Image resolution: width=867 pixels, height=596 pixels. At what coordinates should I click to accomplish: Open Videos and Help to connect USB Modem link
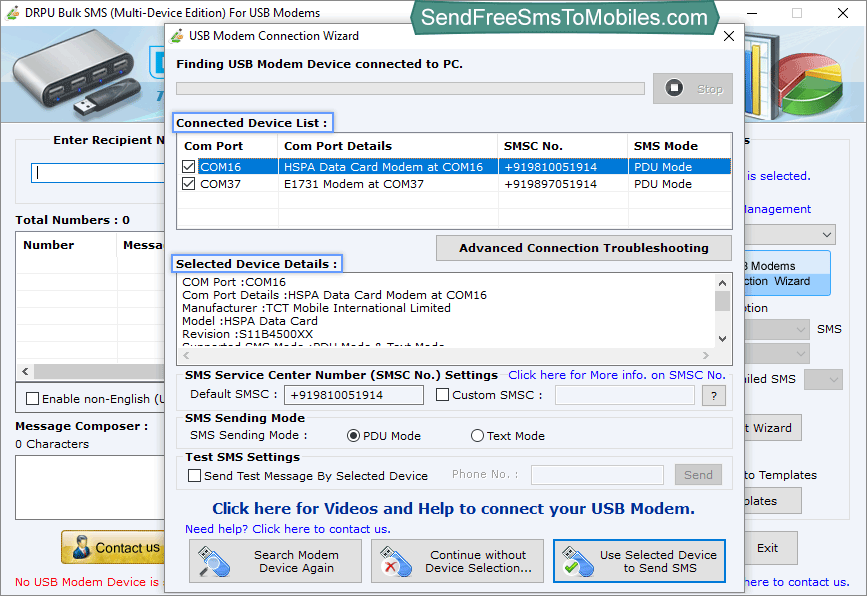(453, 509)
